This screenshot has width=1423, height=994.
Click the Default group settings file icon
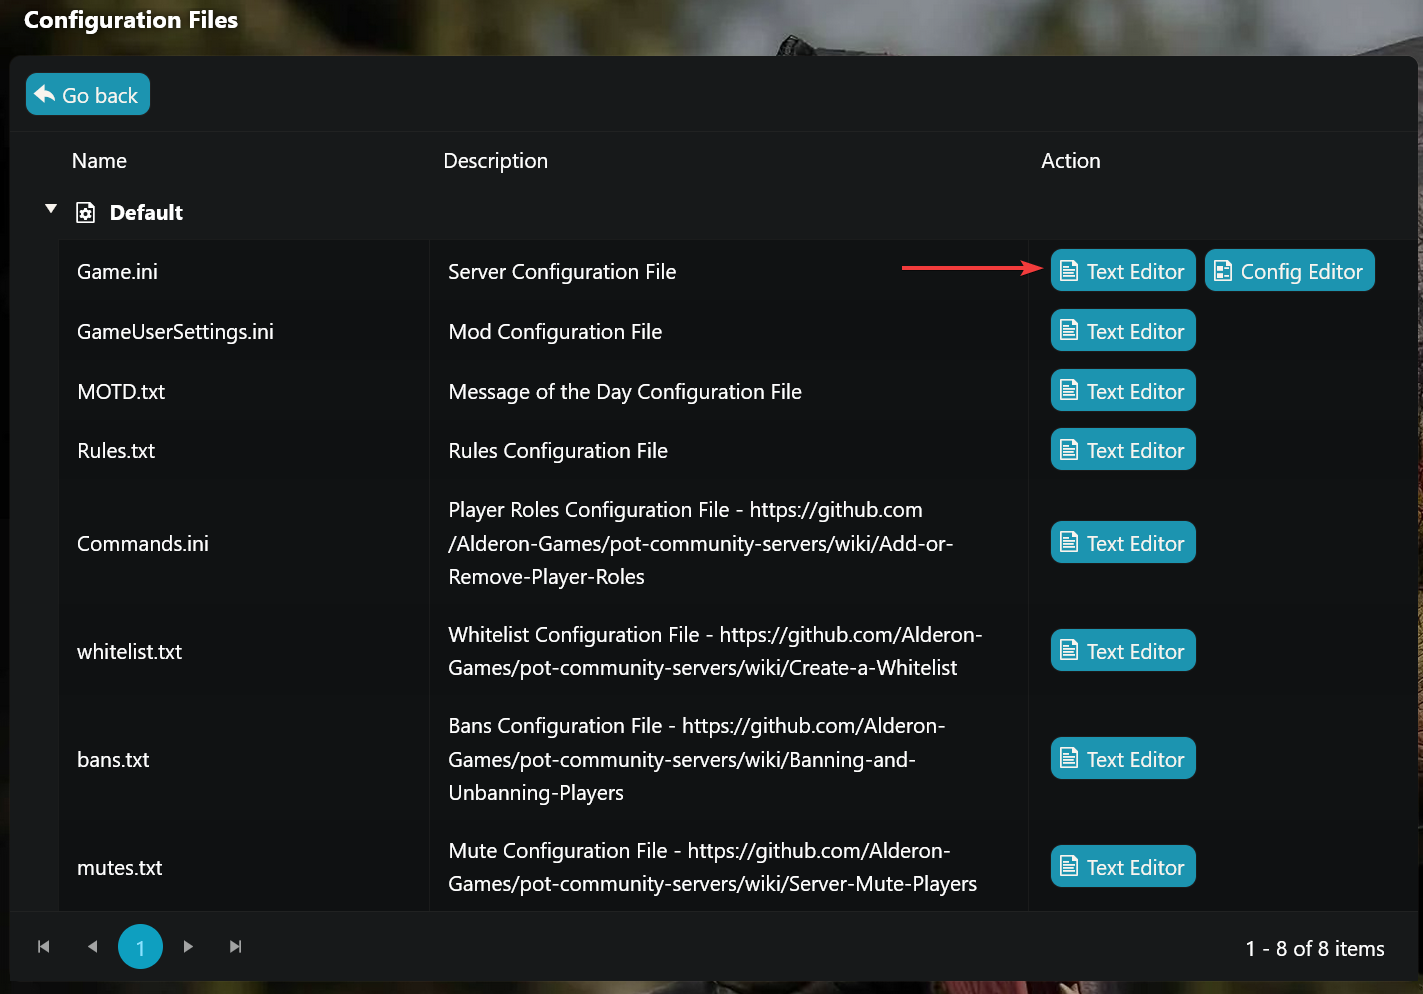point(86,213)
